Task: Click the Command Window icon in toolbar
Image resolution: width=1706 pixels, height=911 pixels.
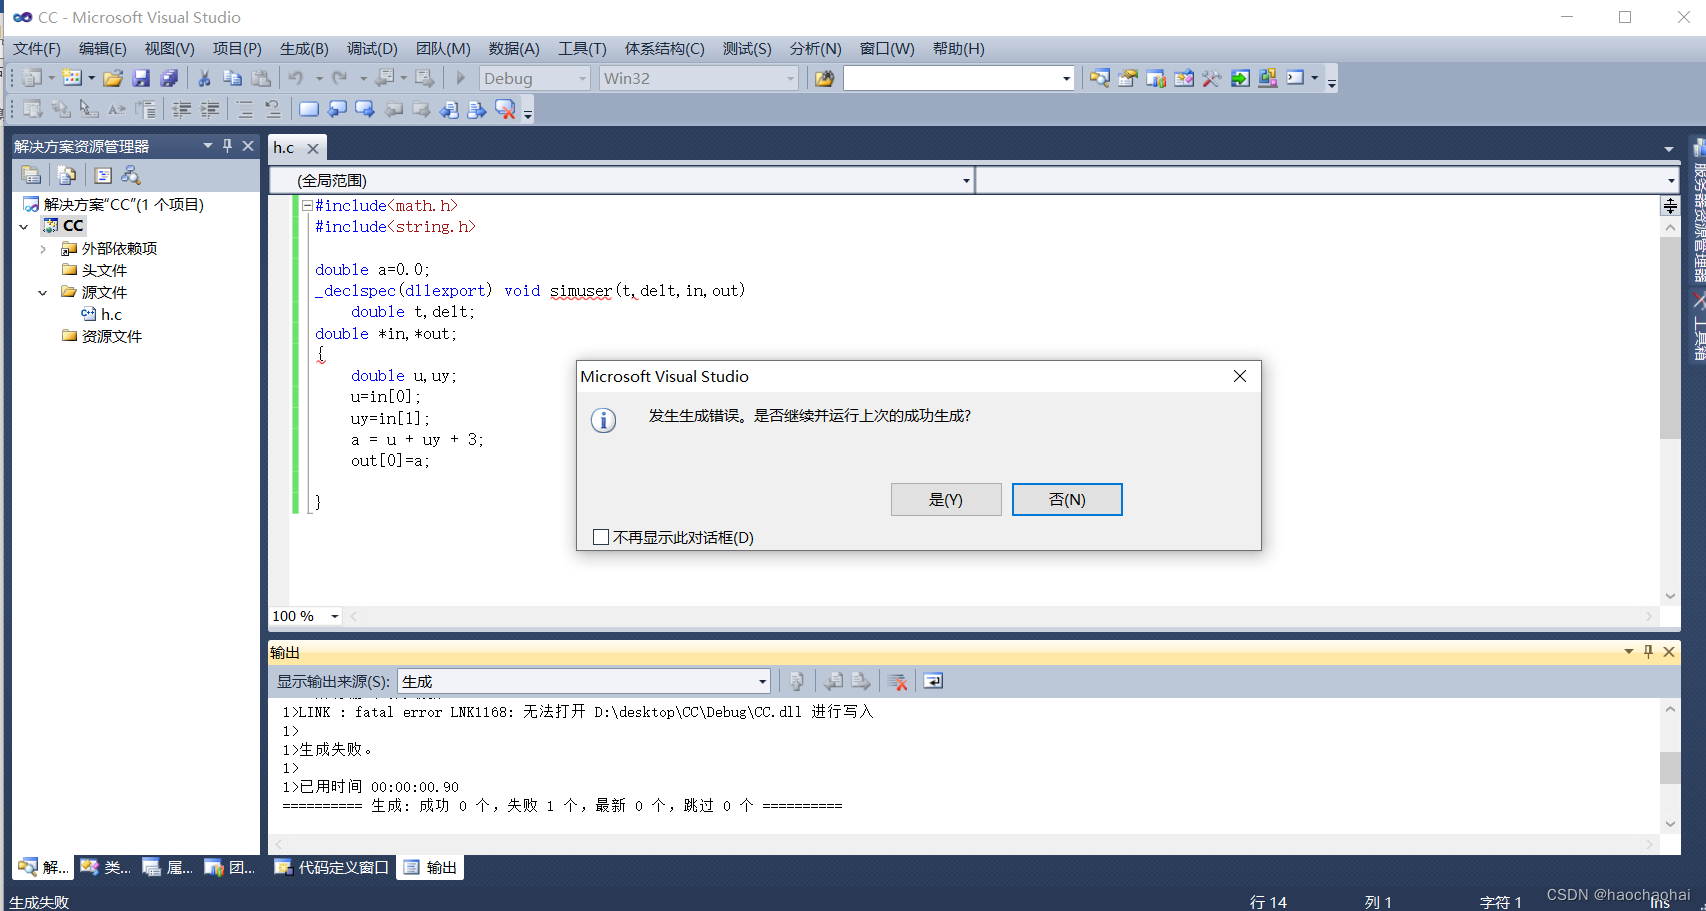Action: (x=1296, y=78)
